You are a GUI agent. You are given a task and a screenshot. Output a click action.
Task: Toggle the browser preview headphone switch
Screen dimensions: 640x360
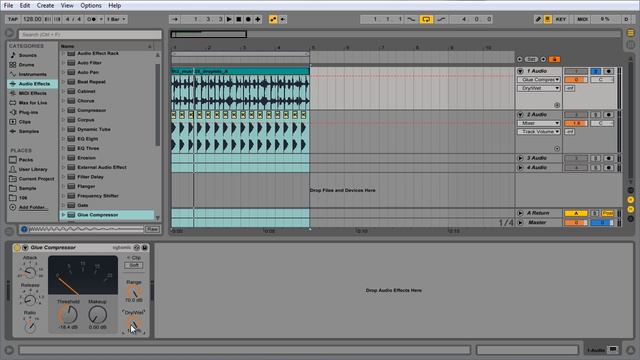(24, 229)
